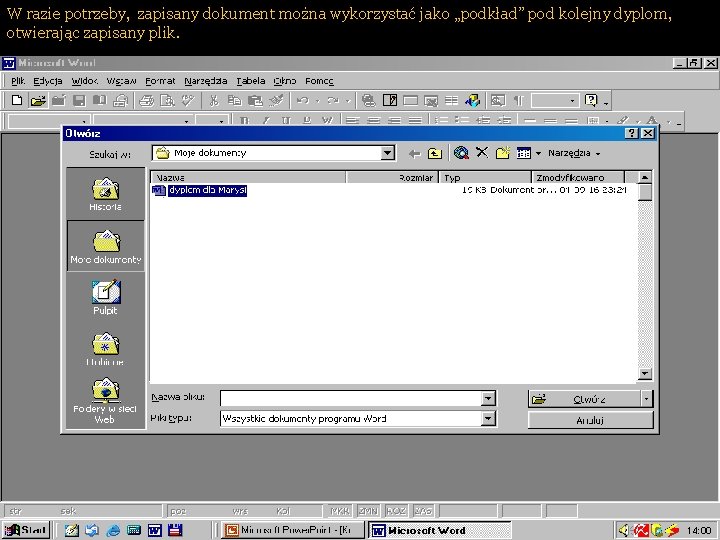Click the Delete X icon in Otwórz dialog
The image size is (720, 540).
[x=482, y=153]
